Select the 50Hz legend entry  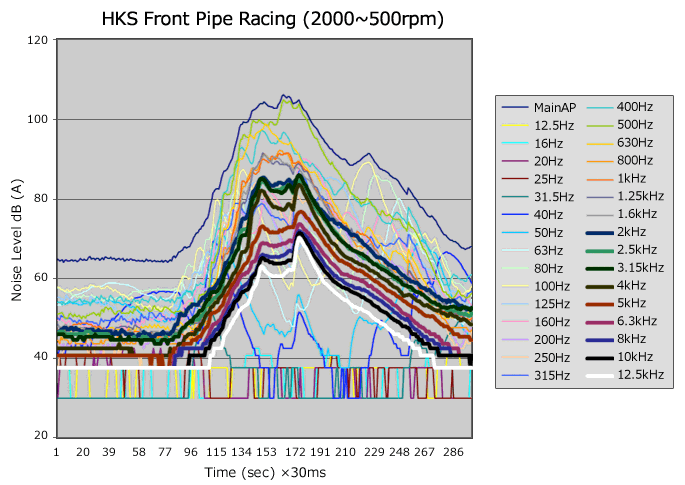coord(532,232)
